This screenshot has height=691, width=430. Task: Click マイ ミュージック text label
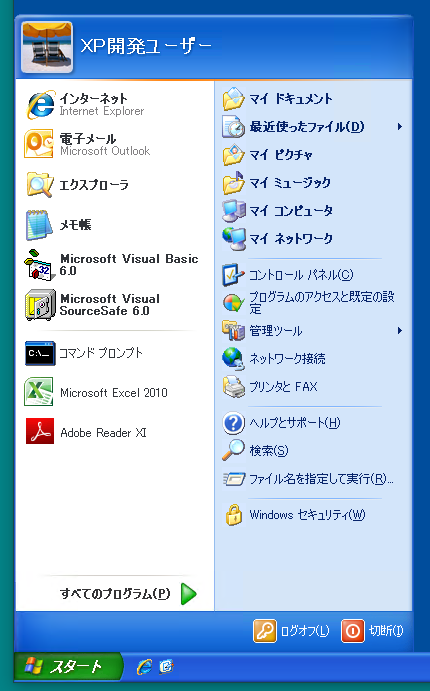tap(289, 182)
